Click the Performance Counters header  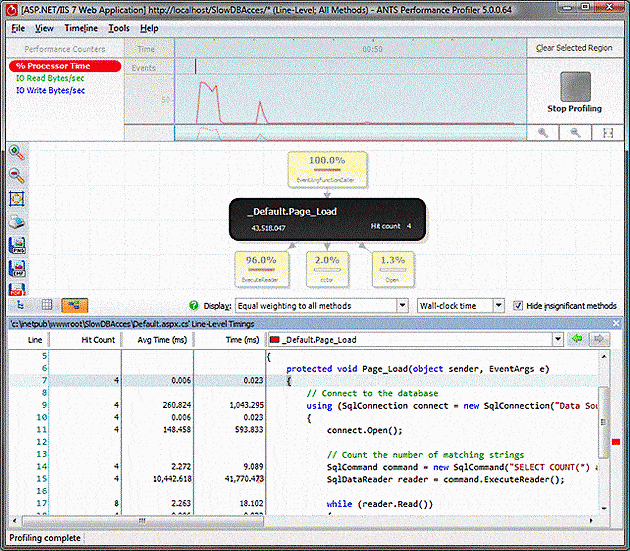(x=65, y=49)
